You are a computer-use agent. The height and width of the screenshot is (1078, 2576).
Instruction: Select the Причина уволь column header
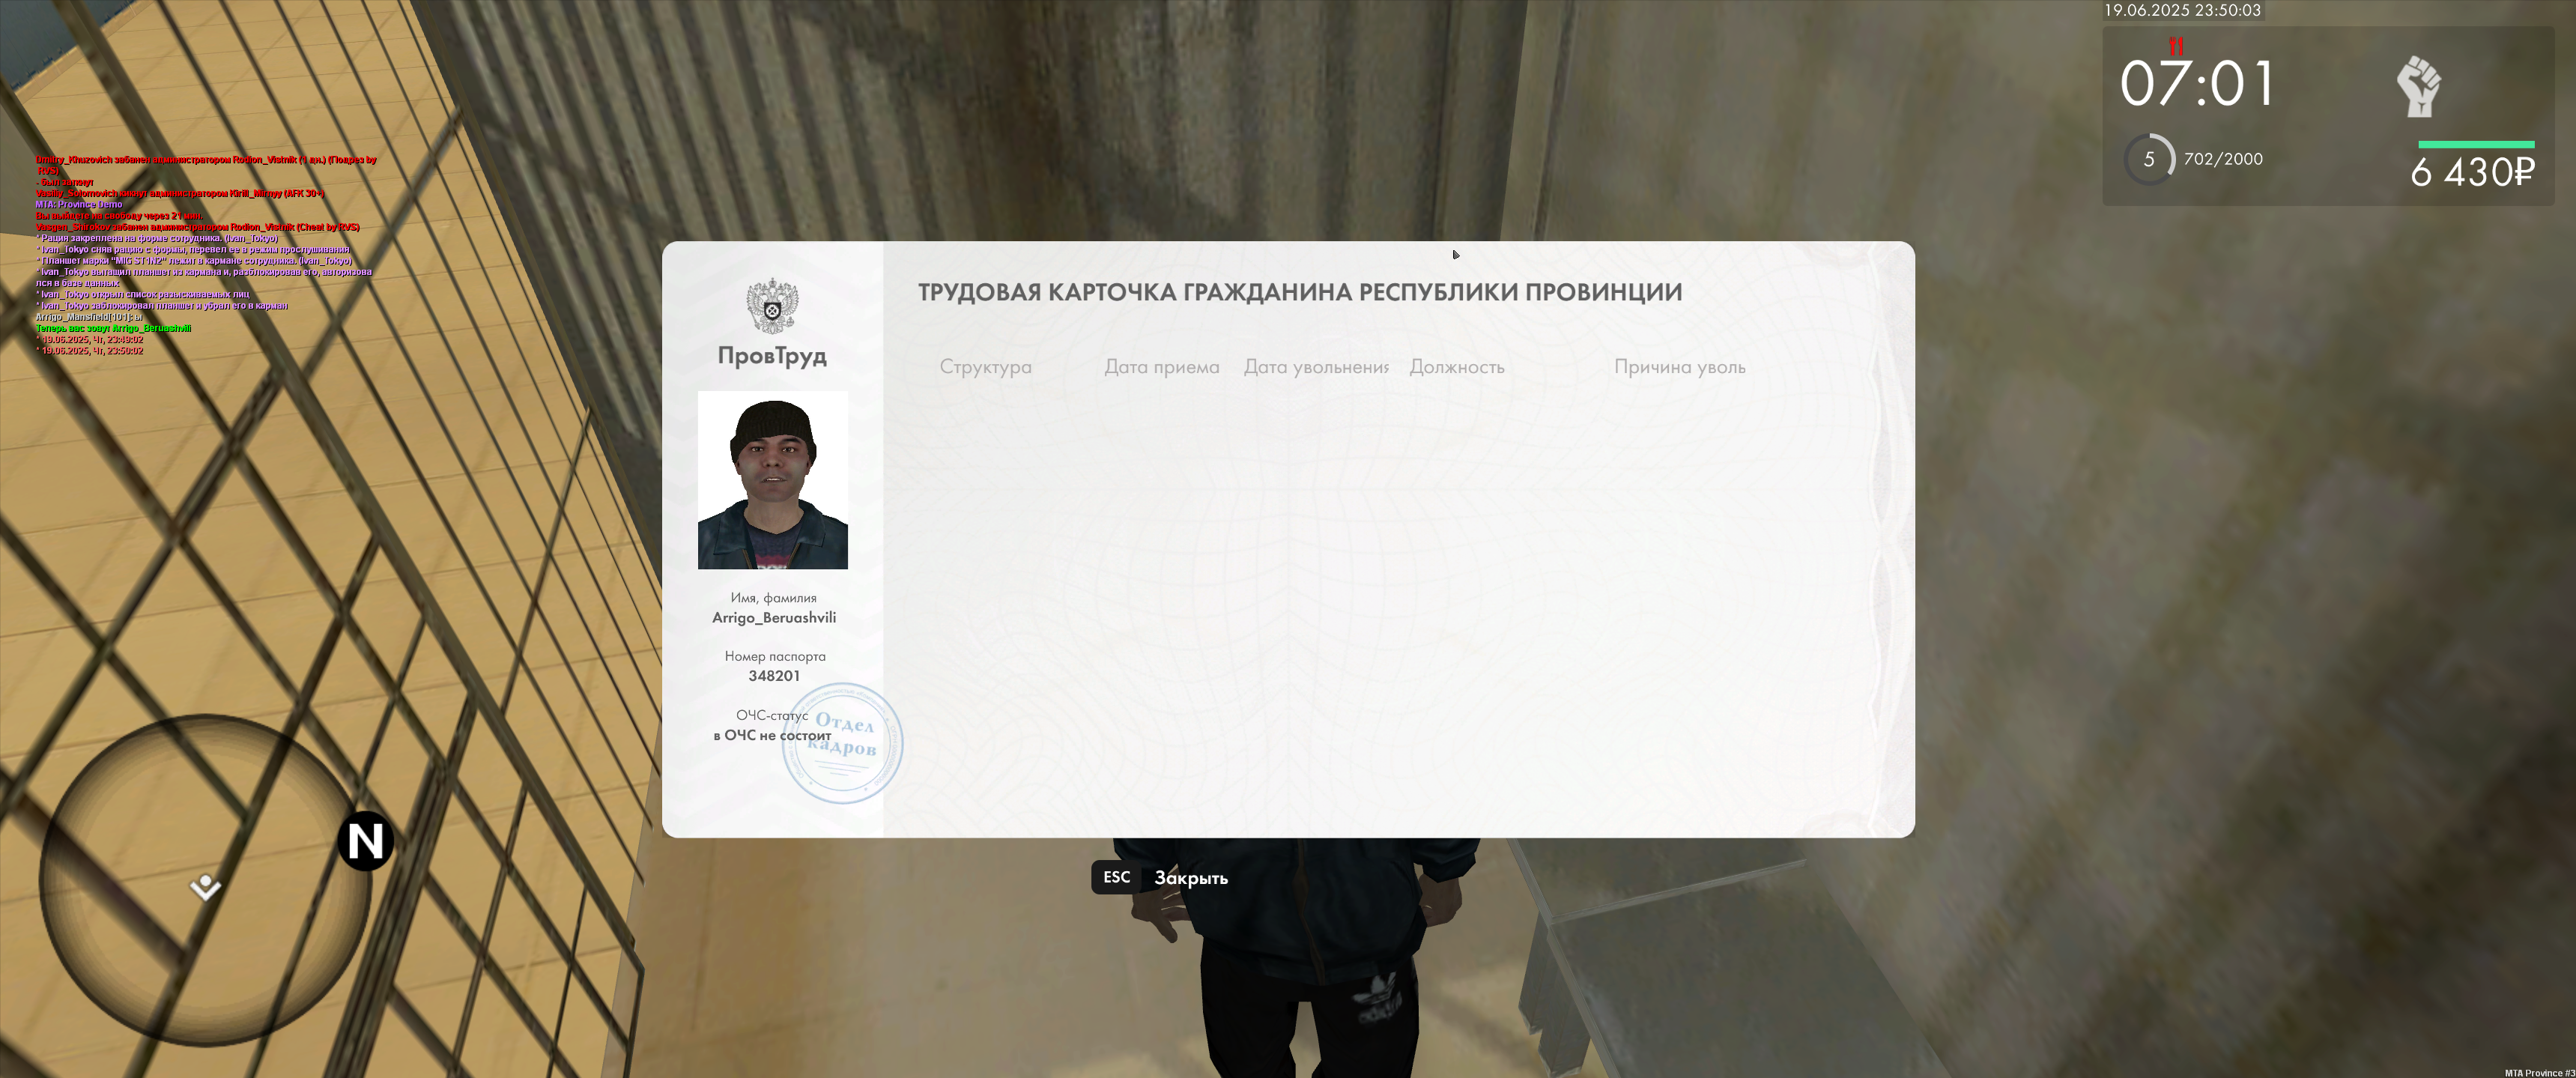[x=1680, y=367]
